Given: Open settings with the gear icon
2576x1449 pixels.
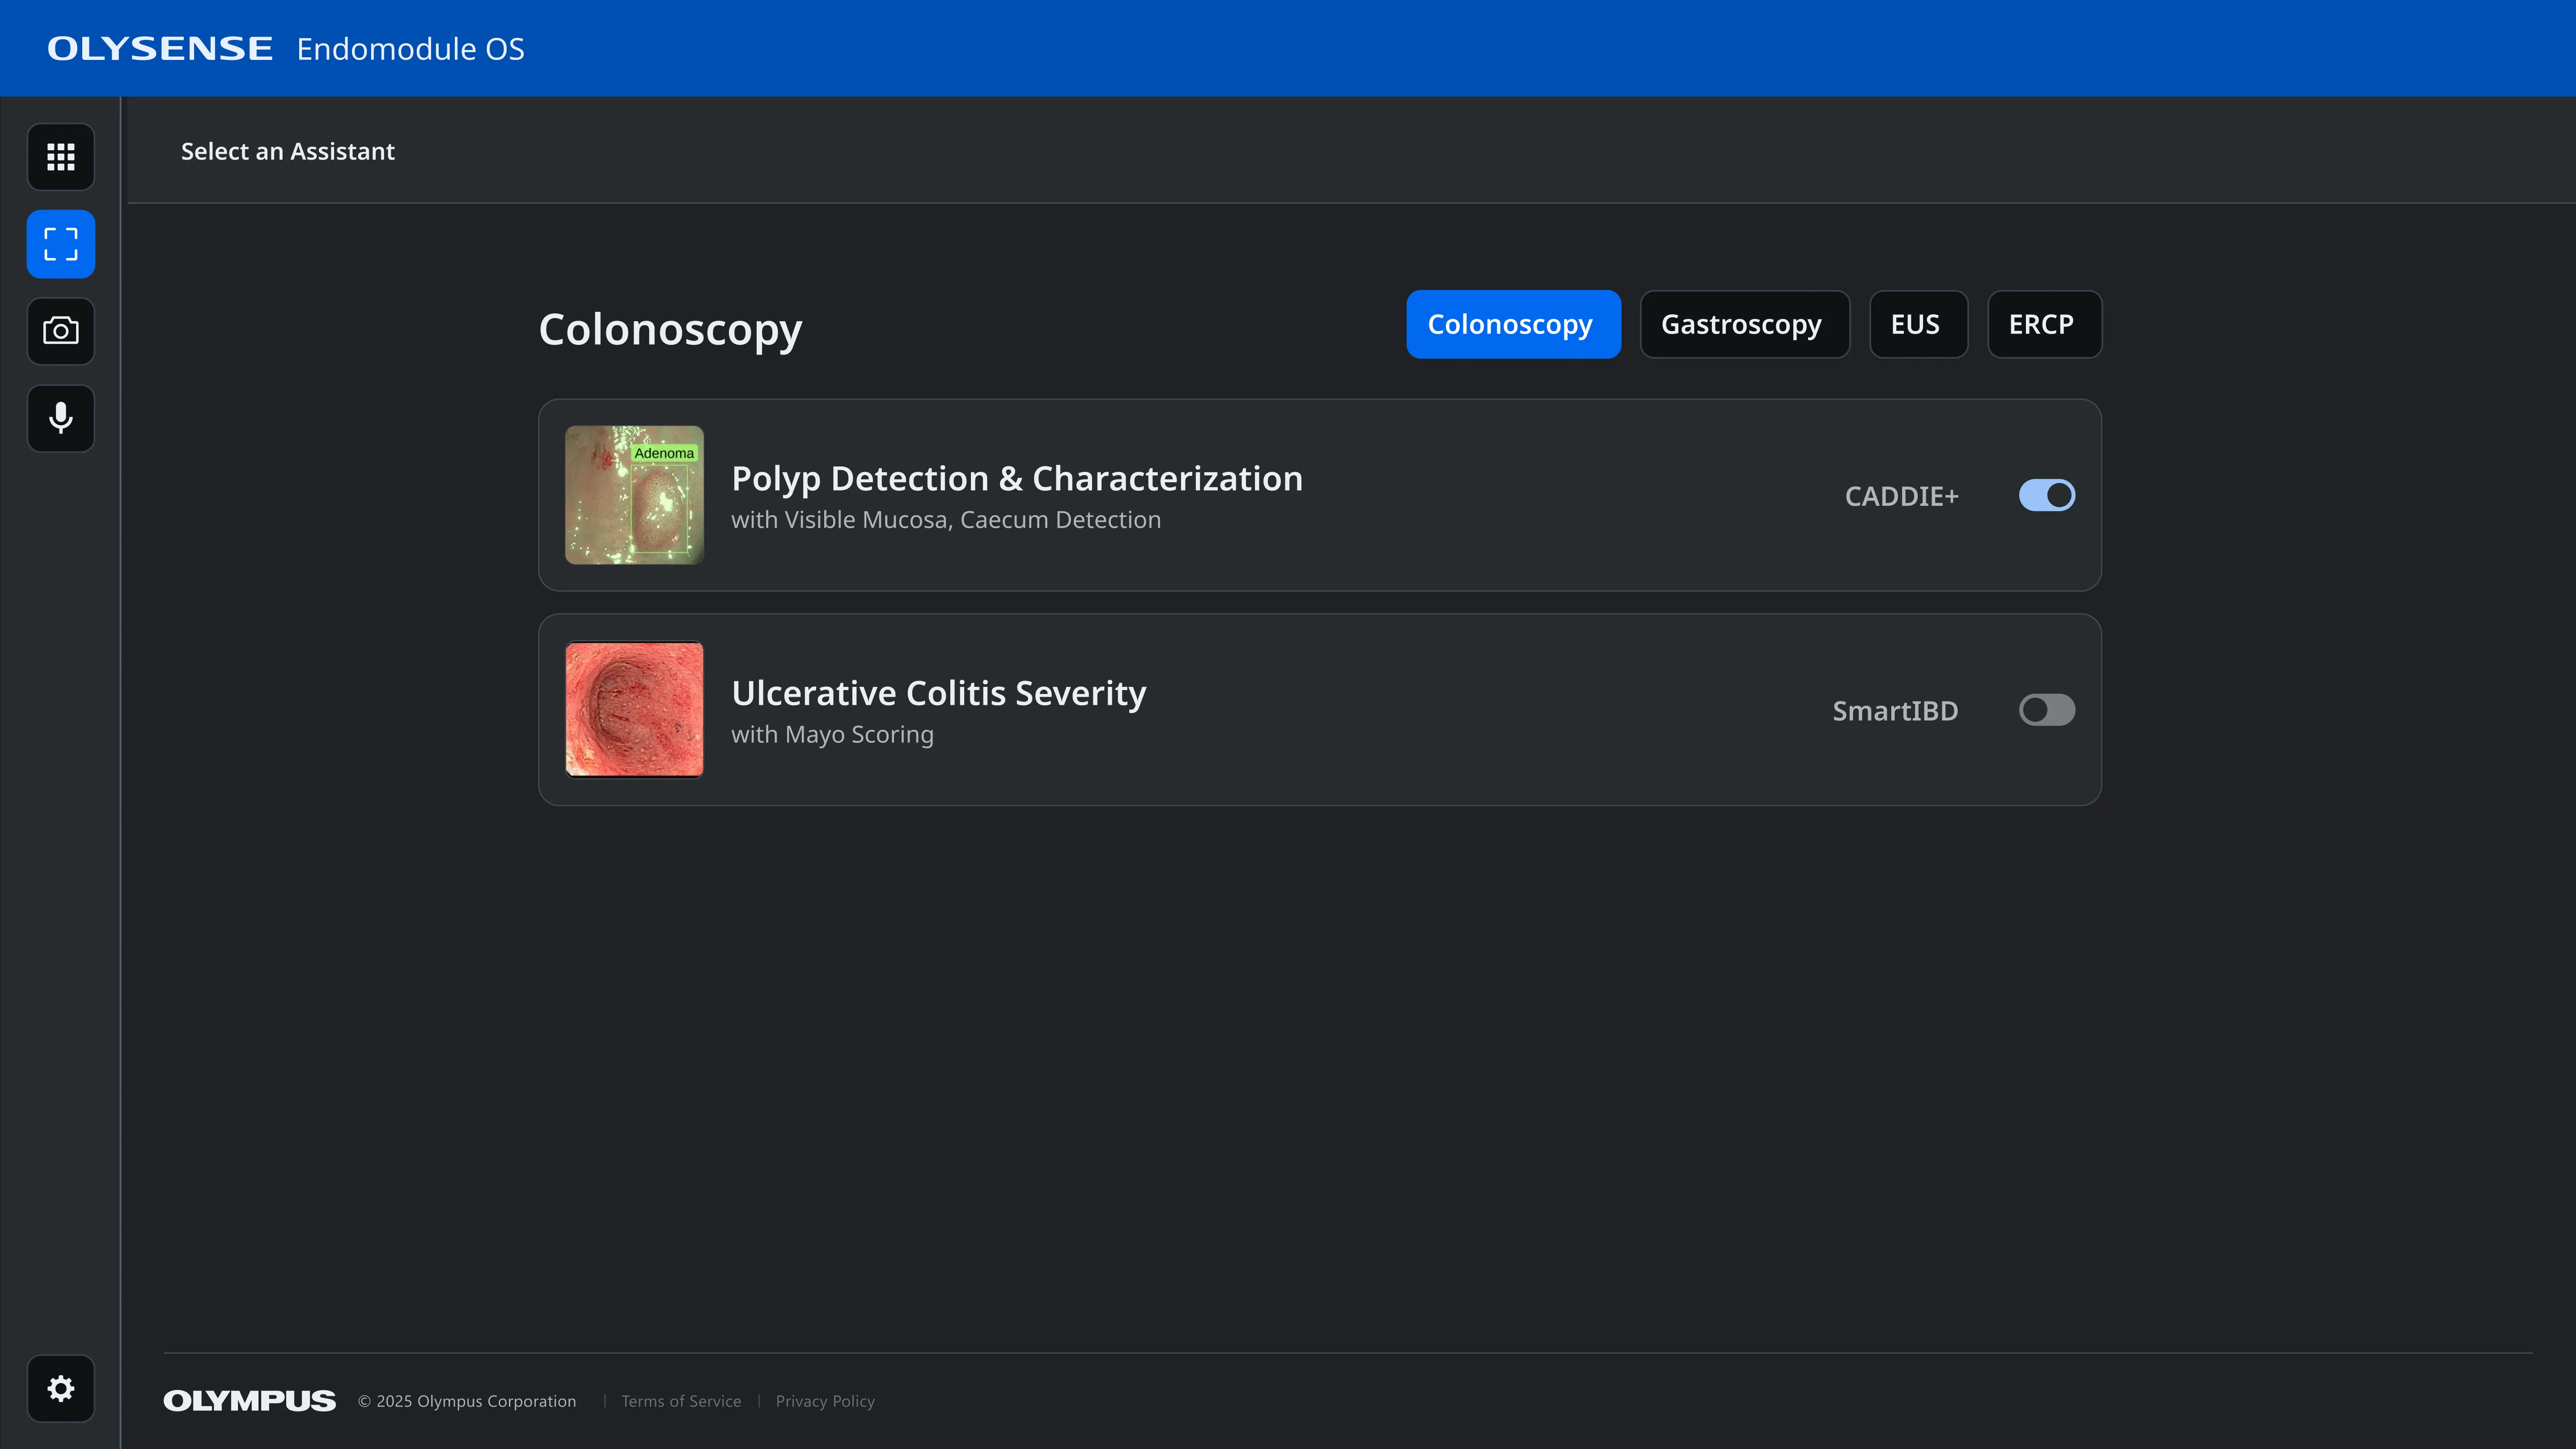Looking at the screenshot, I should (x=60, y=1388).
